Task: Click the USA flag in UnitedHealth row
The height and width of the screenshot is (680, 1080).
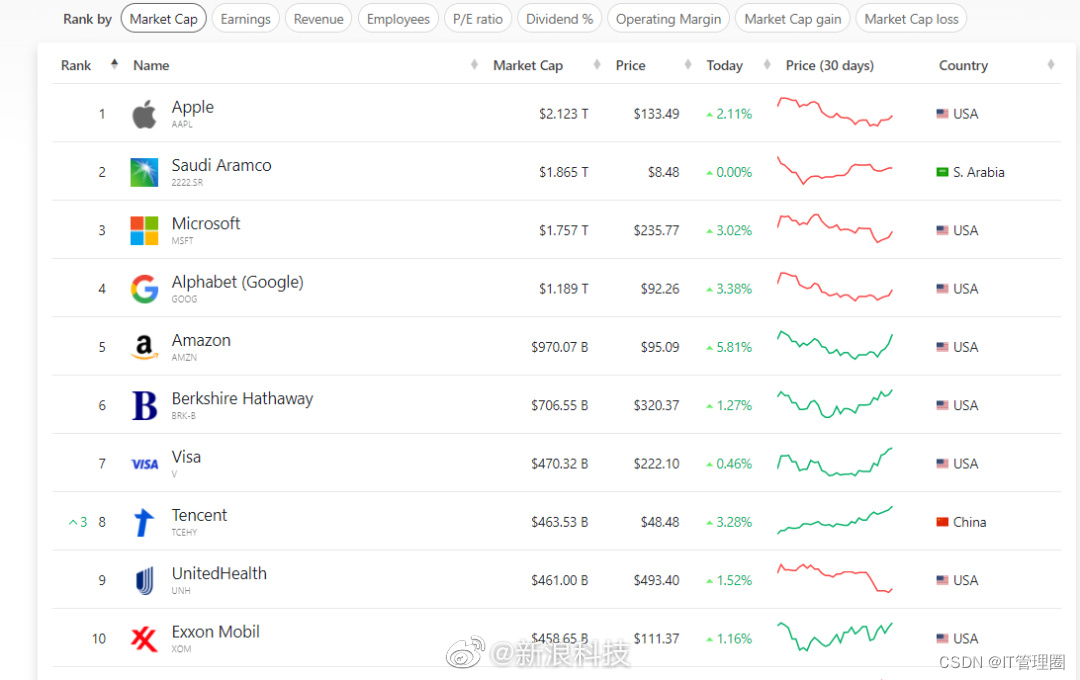Action: (942, 580)
